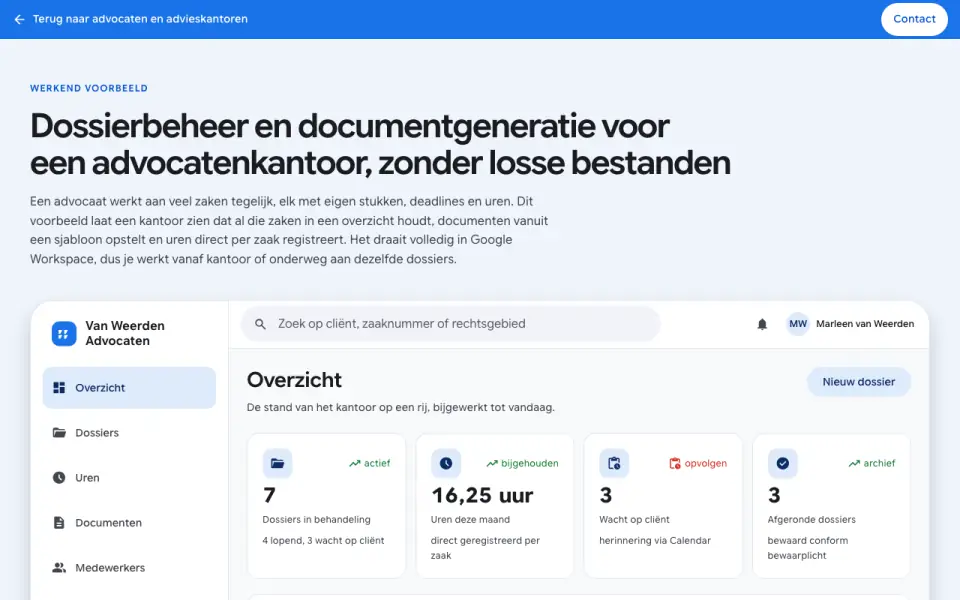Screen dimensions: 960x600
Task: Click the value '7' on dossiers card
Action: (x=269, y=495)
